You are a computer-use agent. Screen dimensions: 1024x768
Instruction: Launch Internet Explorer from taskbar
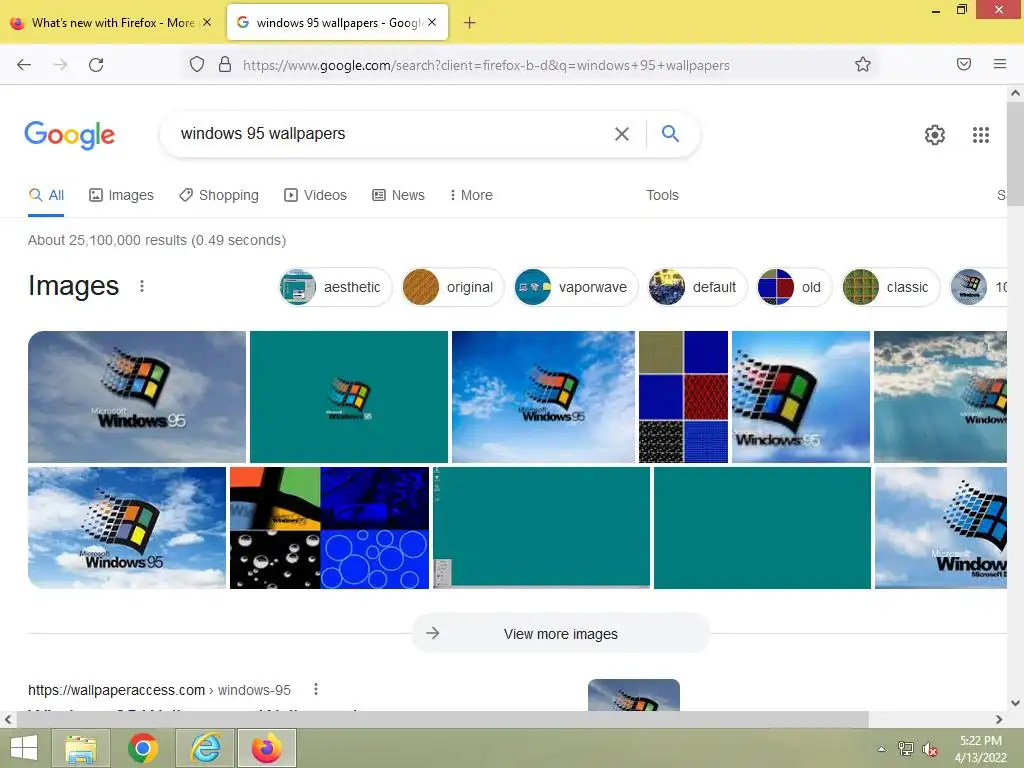click(x=205, y=748)
